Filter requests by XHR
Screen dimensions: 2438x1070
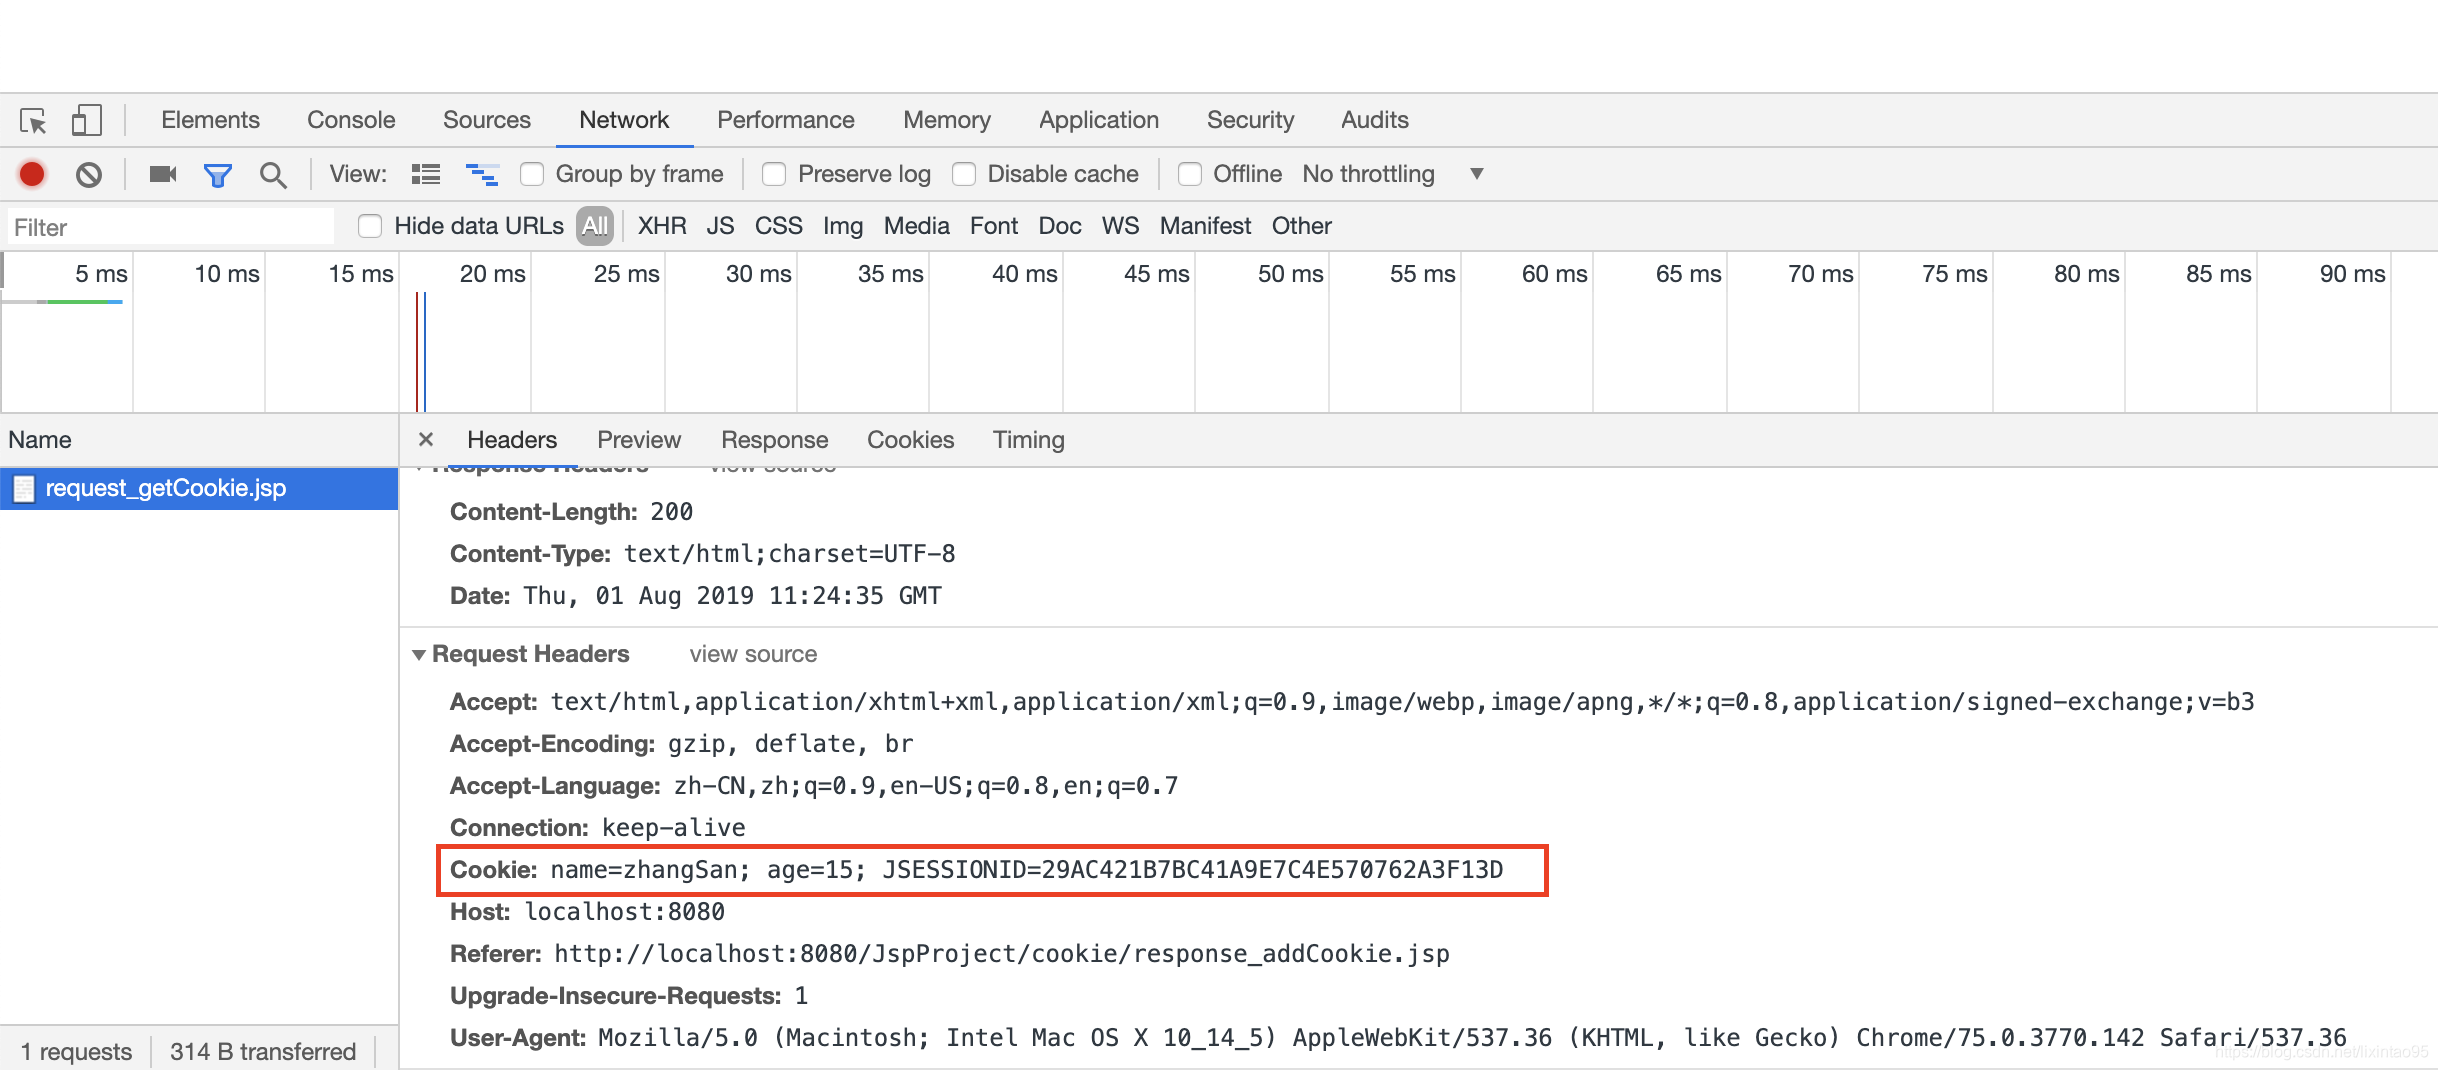tap(662, 226)
